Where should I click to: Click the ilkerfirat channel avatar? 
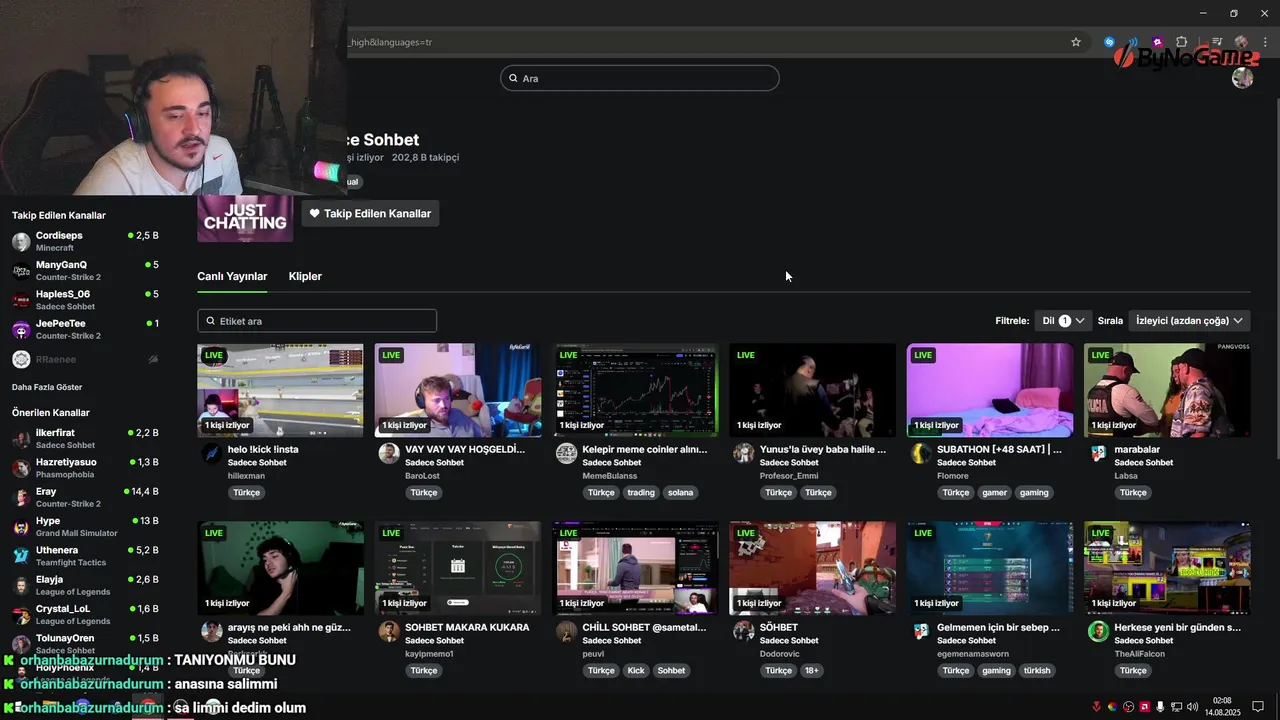(21, 438)
